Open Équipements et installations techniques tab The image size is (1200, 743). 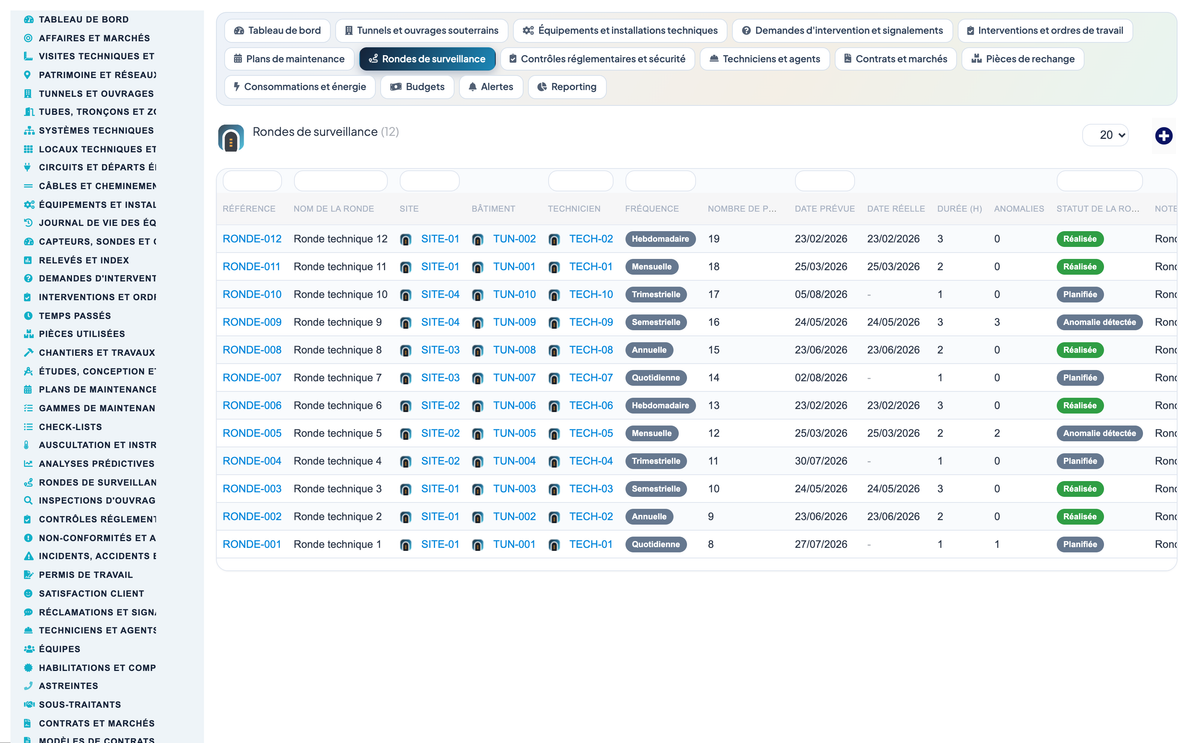620,30
